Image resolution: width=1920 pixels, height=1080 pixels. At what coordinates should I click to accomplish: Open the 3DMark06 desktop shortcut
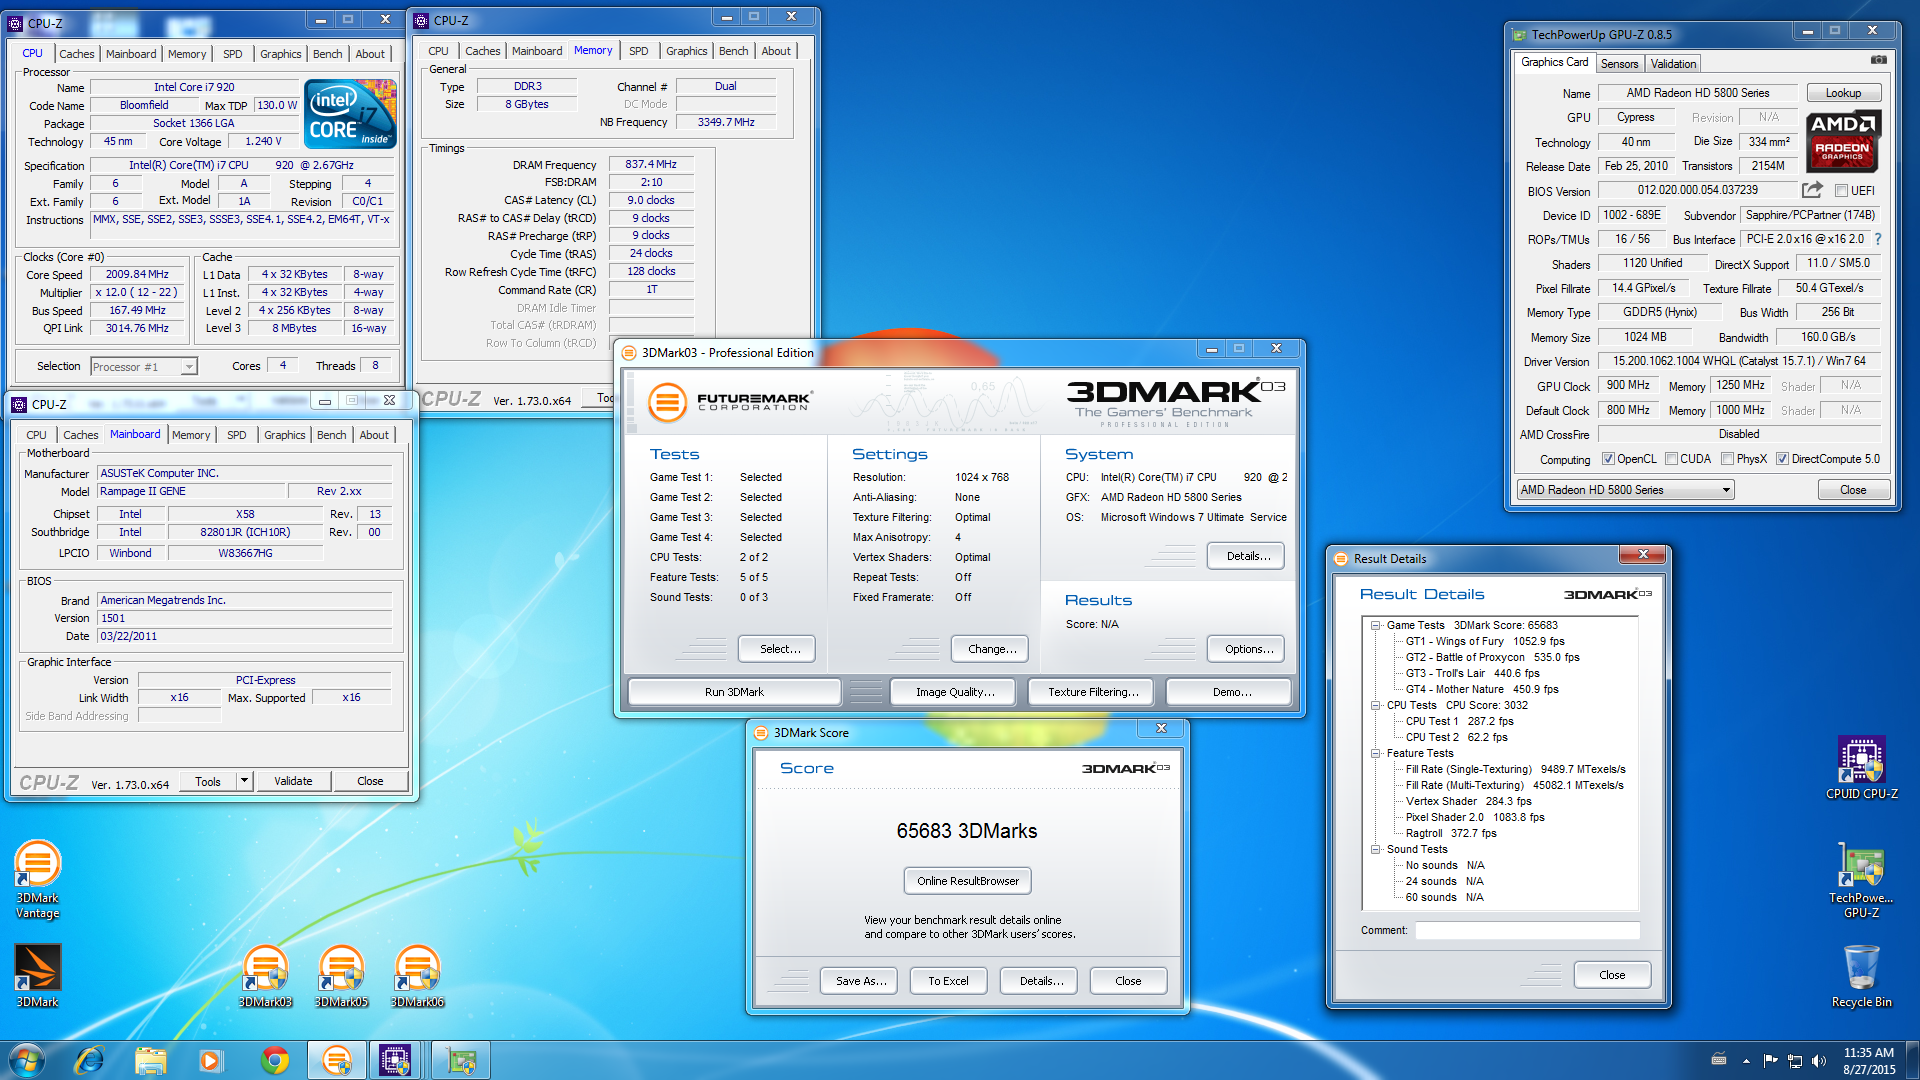[x=417, y=976]
